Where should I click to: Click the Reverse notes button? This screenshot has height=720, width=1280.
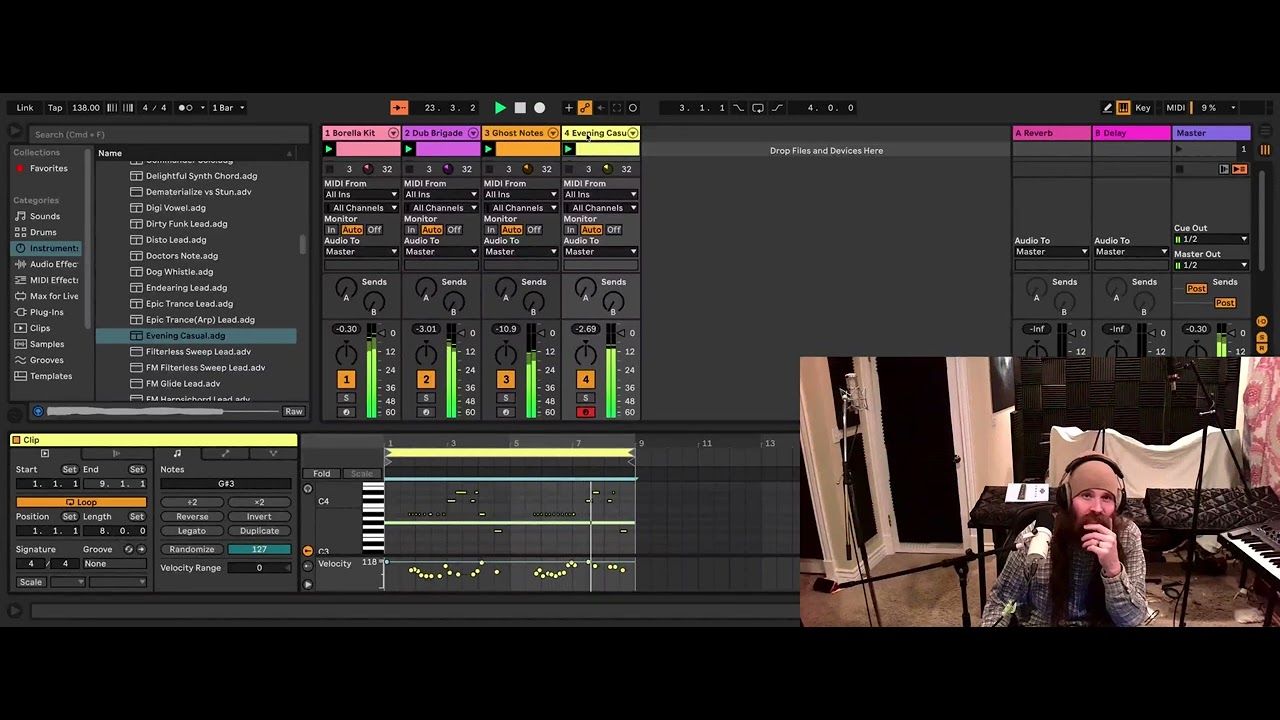coord(192,517)
